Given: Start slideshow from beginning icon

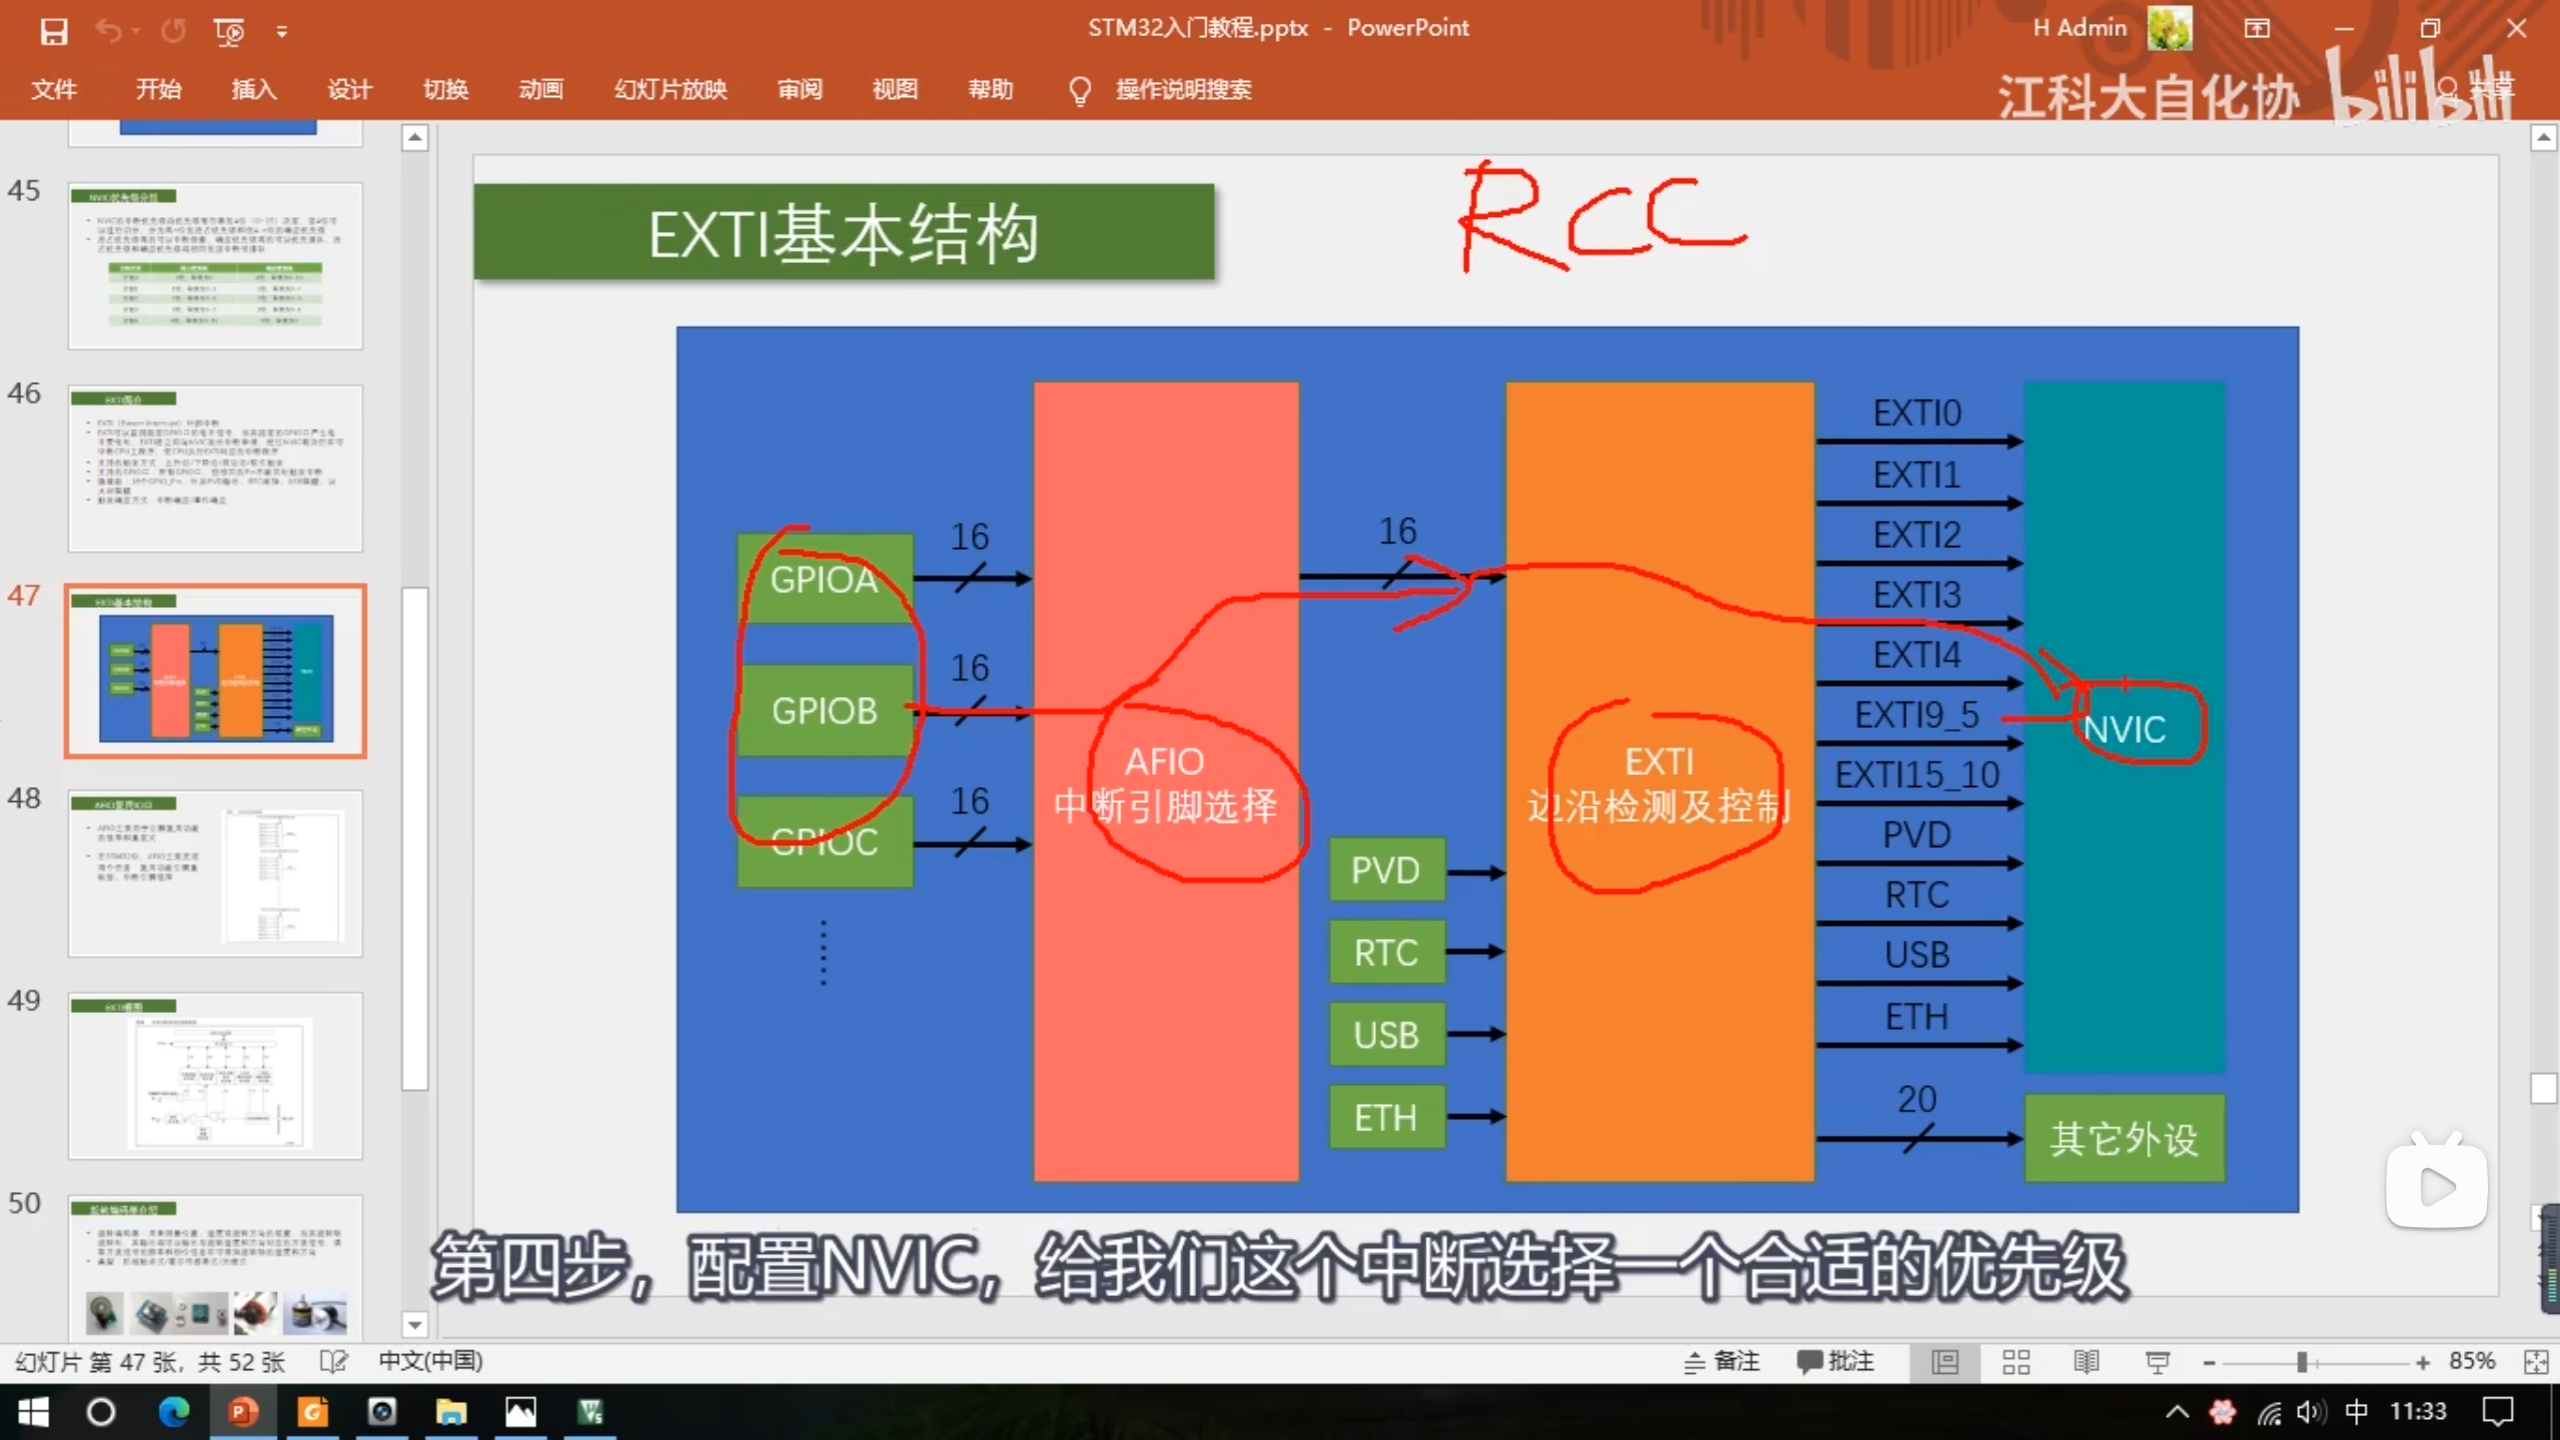Looking at the screenshot, I should click(x=229, y=31).
